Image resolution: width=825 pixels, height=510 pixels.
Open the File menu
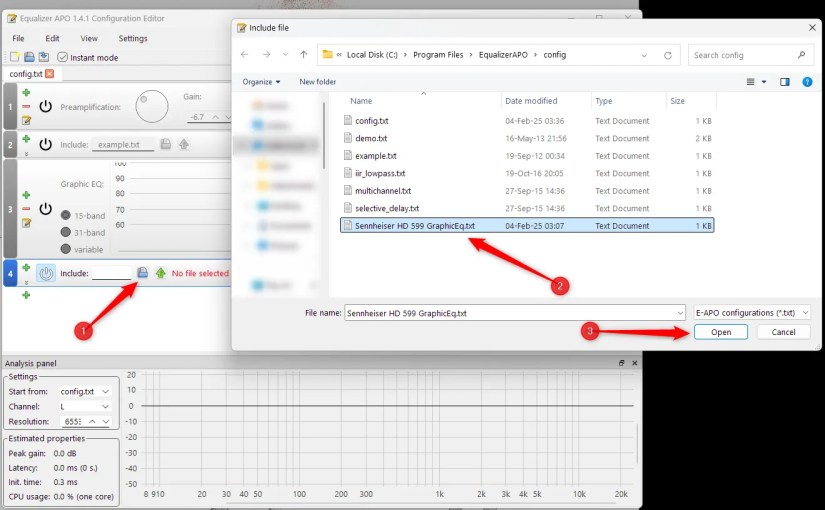click(18, 38)
